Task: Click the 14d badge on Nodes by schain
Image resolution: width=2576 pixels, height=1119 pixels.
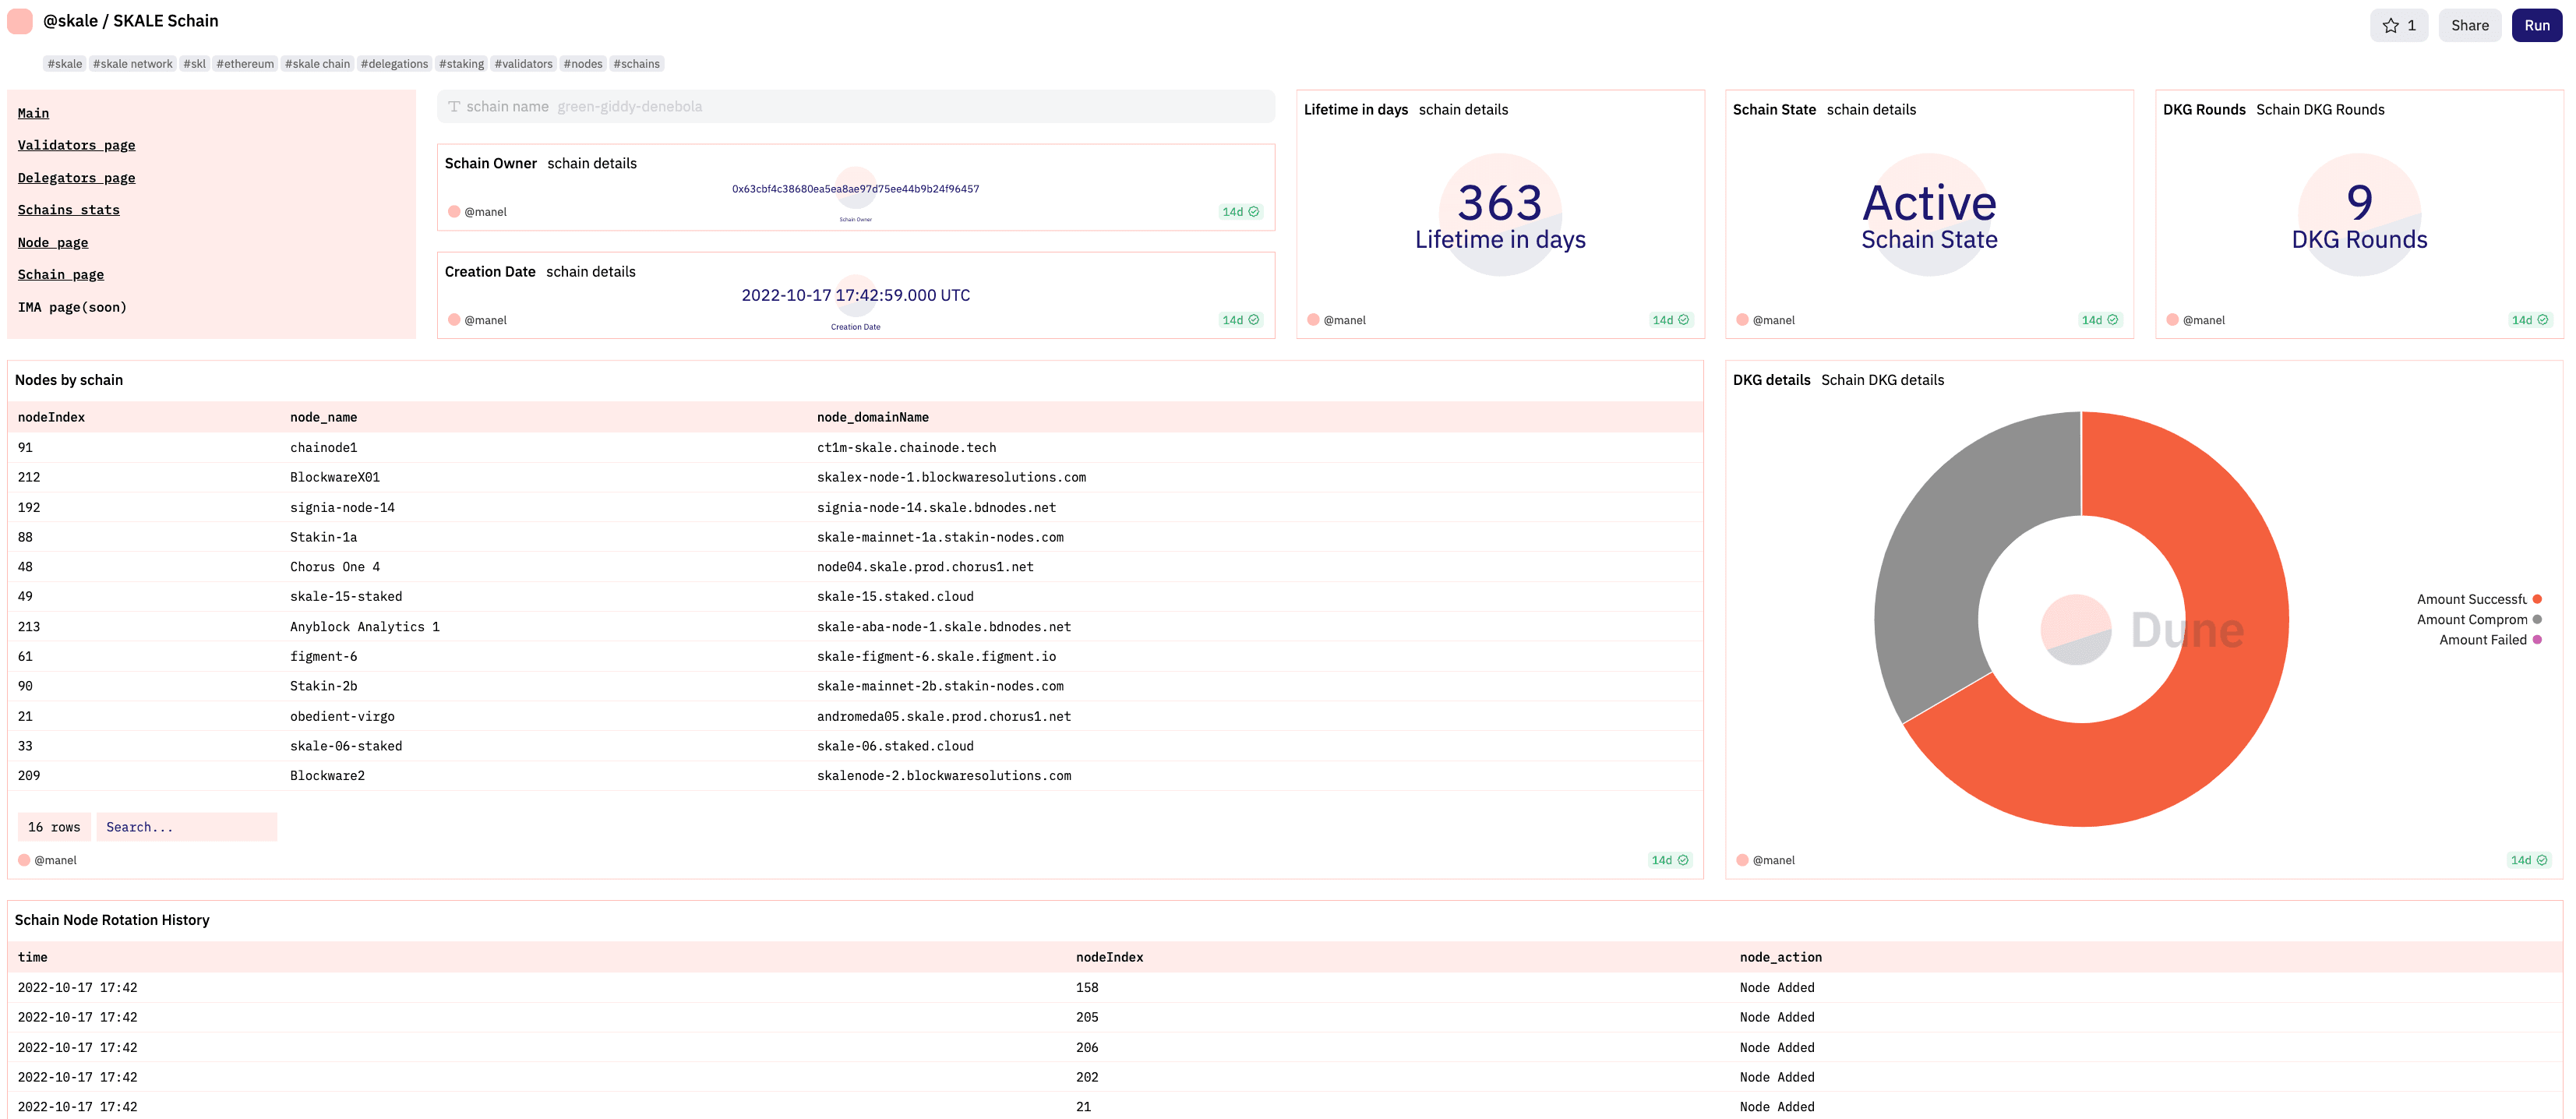Action: tap(1669, 860)
